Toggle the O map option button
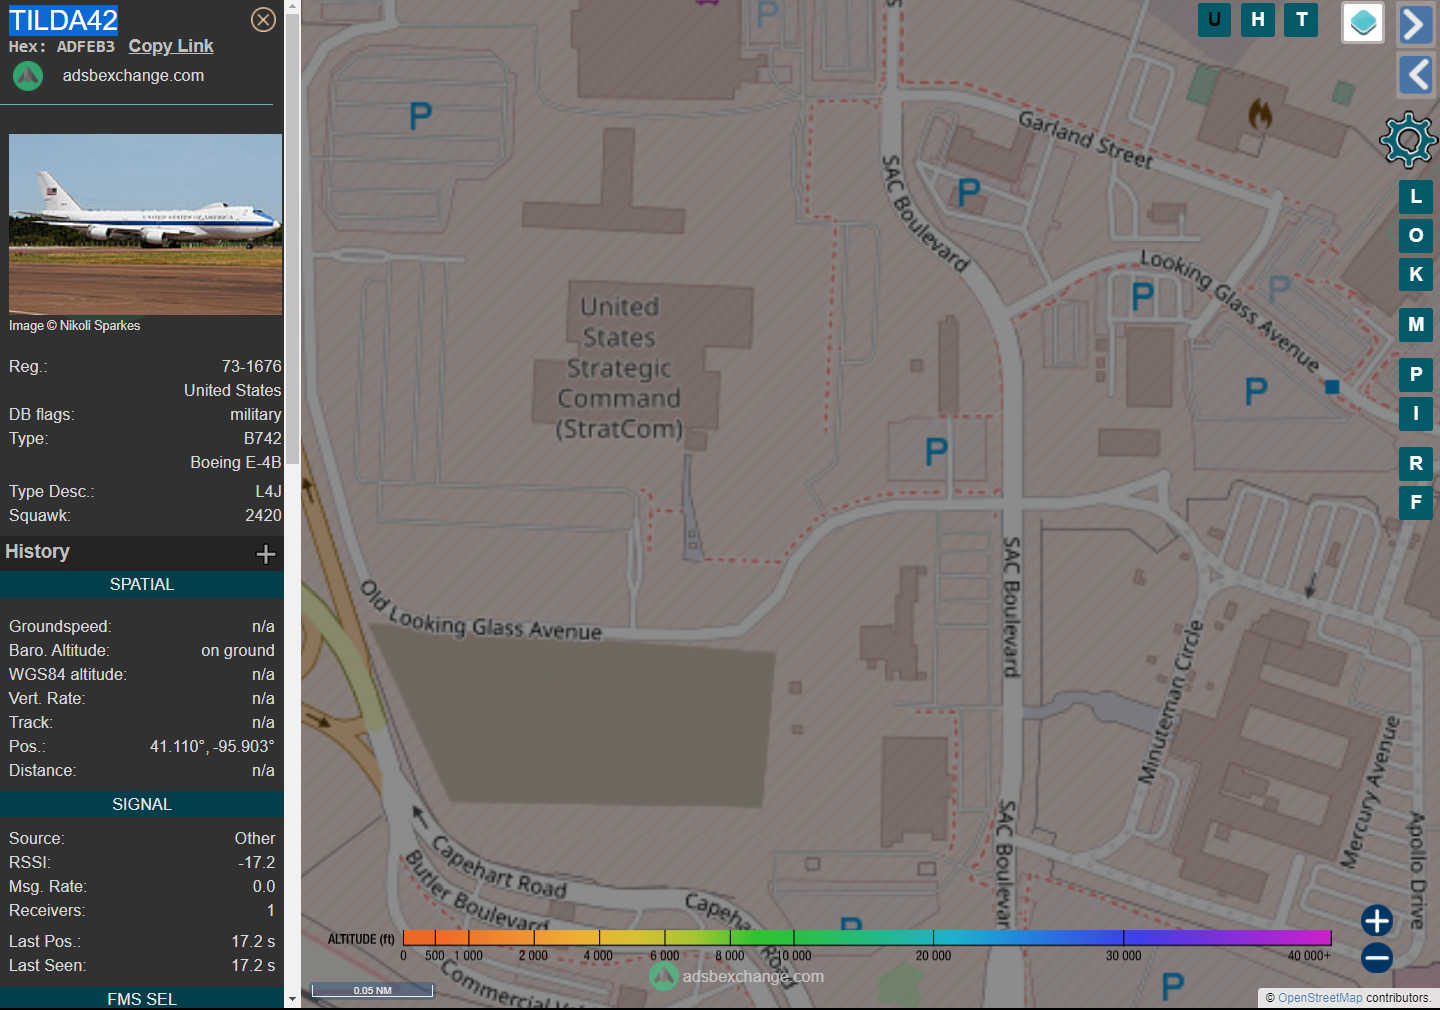Image resolution: width=1440 pixels, height=1010 pixels. 1416,236
